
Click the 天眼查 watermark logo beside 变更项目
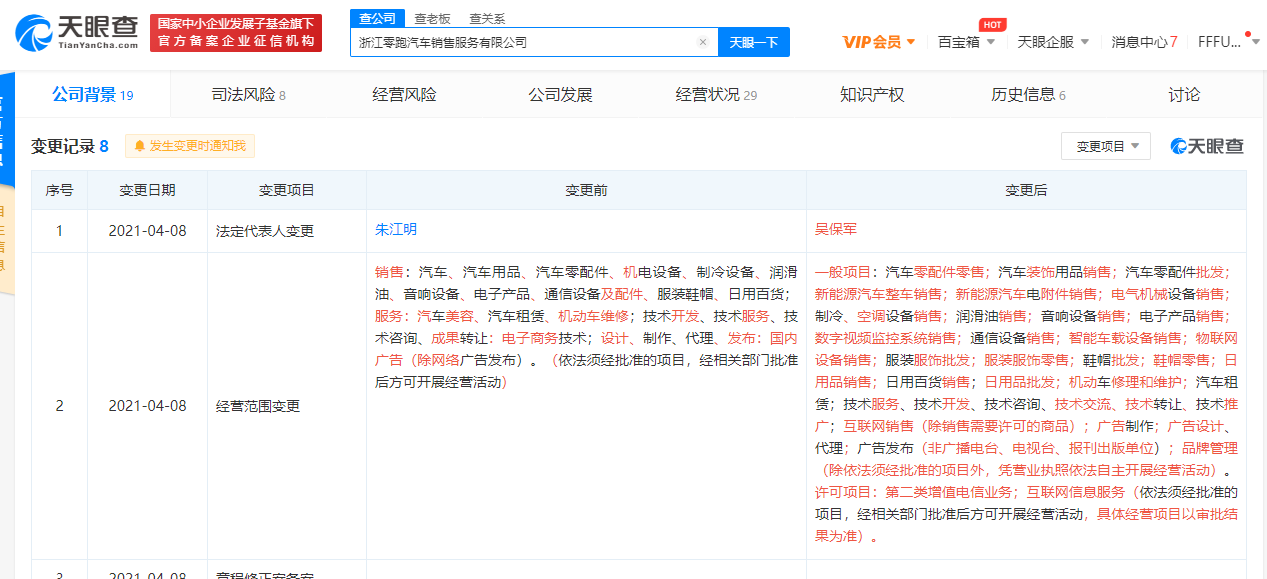(1207, 146)
